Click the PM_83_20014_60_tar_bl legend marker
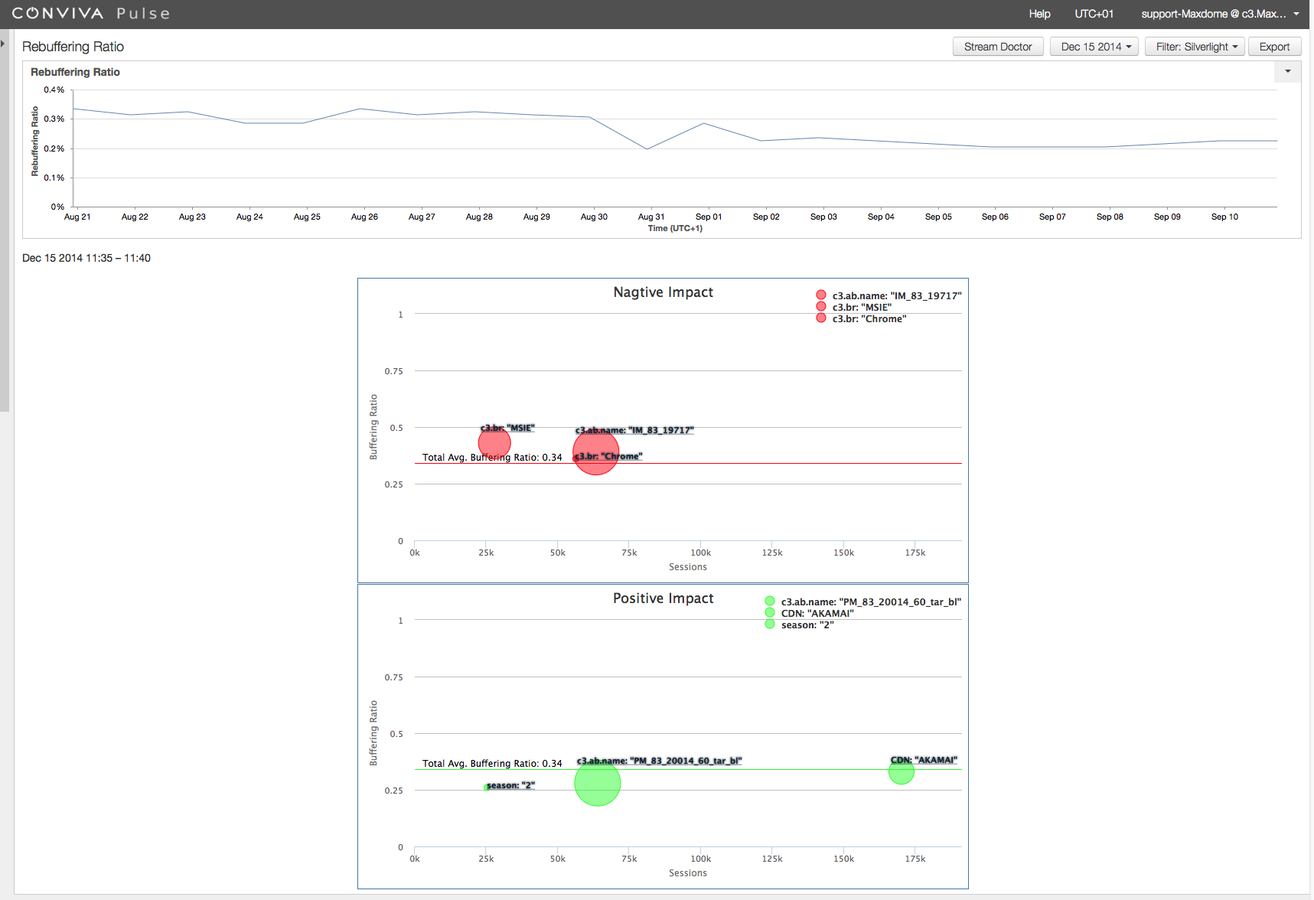 click(770, 602)
